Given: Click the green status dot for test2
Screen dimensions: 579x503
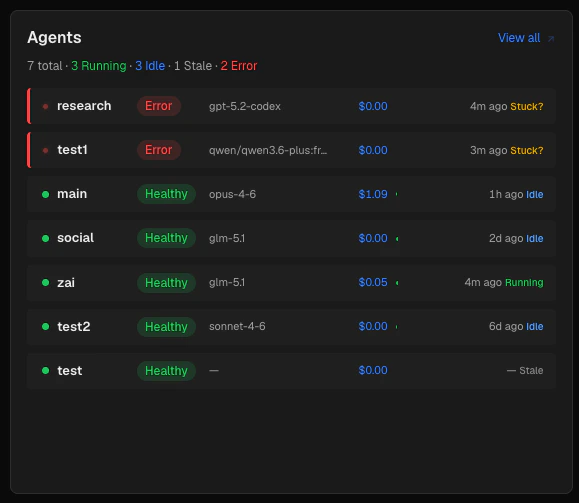Looking at the screenshot, I should (45, 326).
